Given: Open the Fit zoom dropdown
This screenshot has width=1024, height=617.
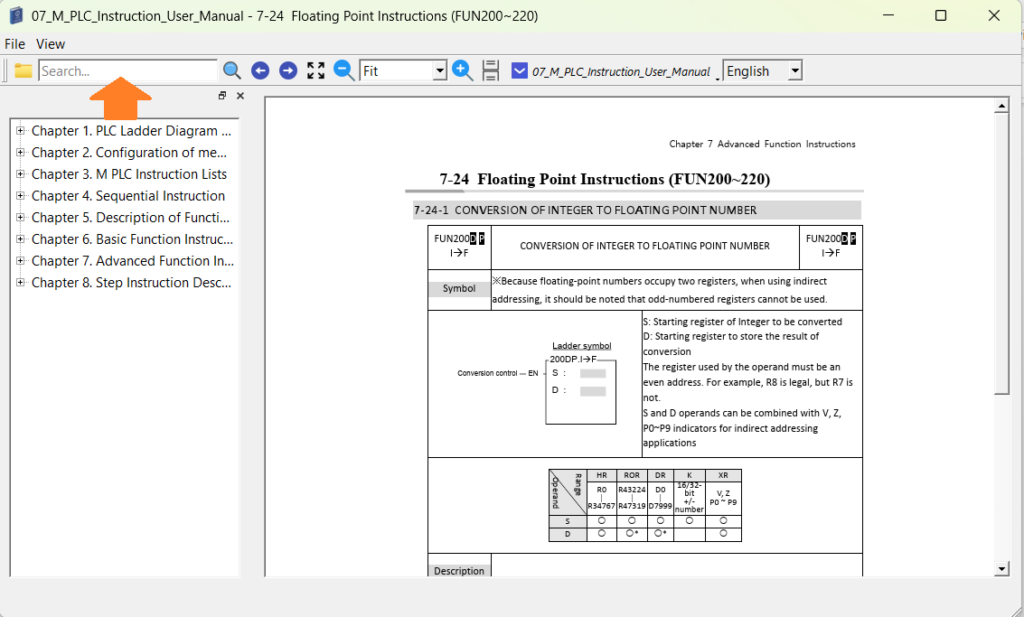Looking at the screenshot, I should (x=440, y=71).
